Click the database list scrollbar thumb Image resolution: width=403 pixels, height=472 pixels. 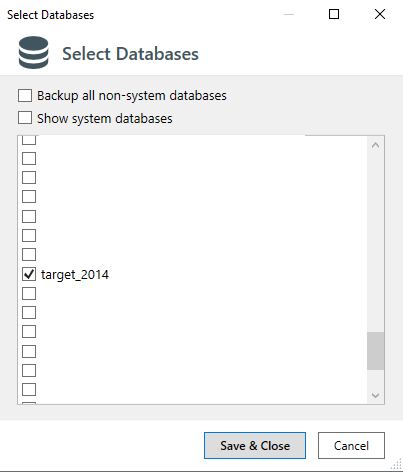375,351
